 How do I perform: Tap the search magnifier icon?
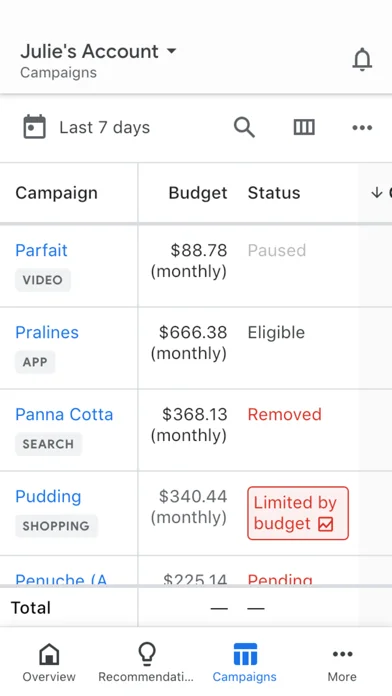[244, 128]
